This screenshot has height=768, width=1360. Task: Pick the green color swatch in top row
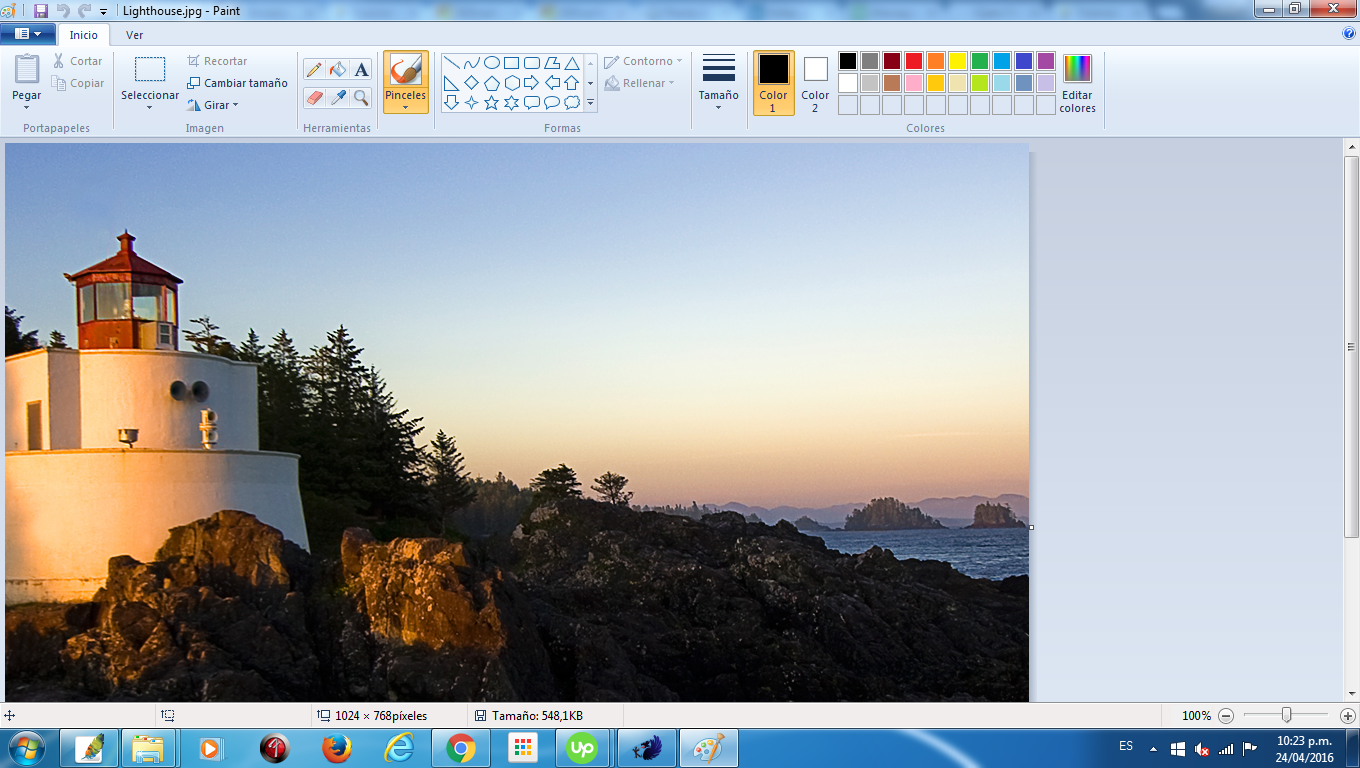coord(980,61)
